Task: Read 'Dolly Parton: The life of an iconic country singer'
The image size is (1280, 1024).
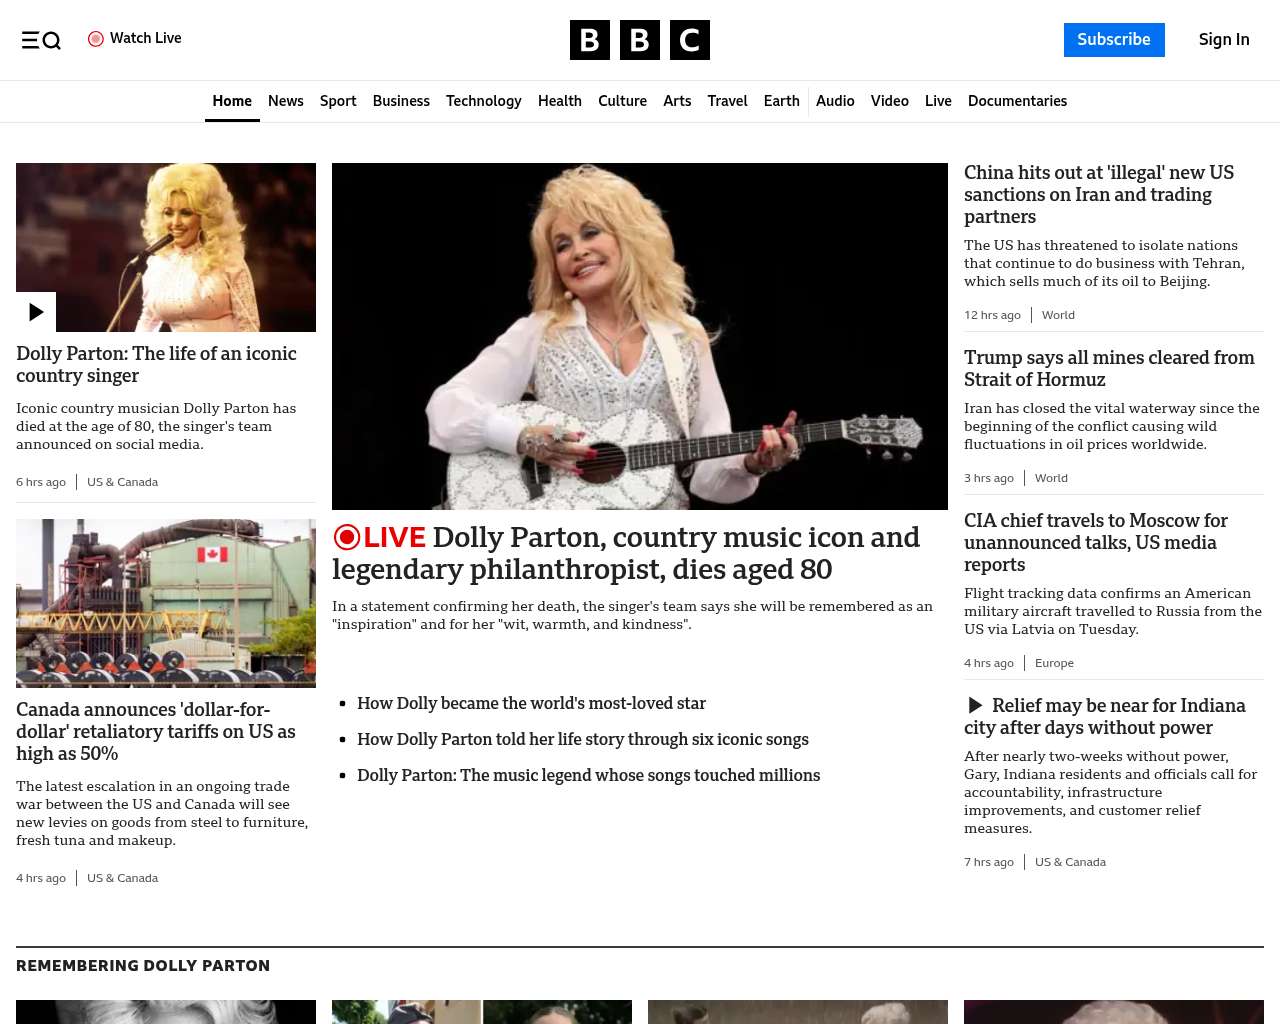Action: (x=156, y=364)
